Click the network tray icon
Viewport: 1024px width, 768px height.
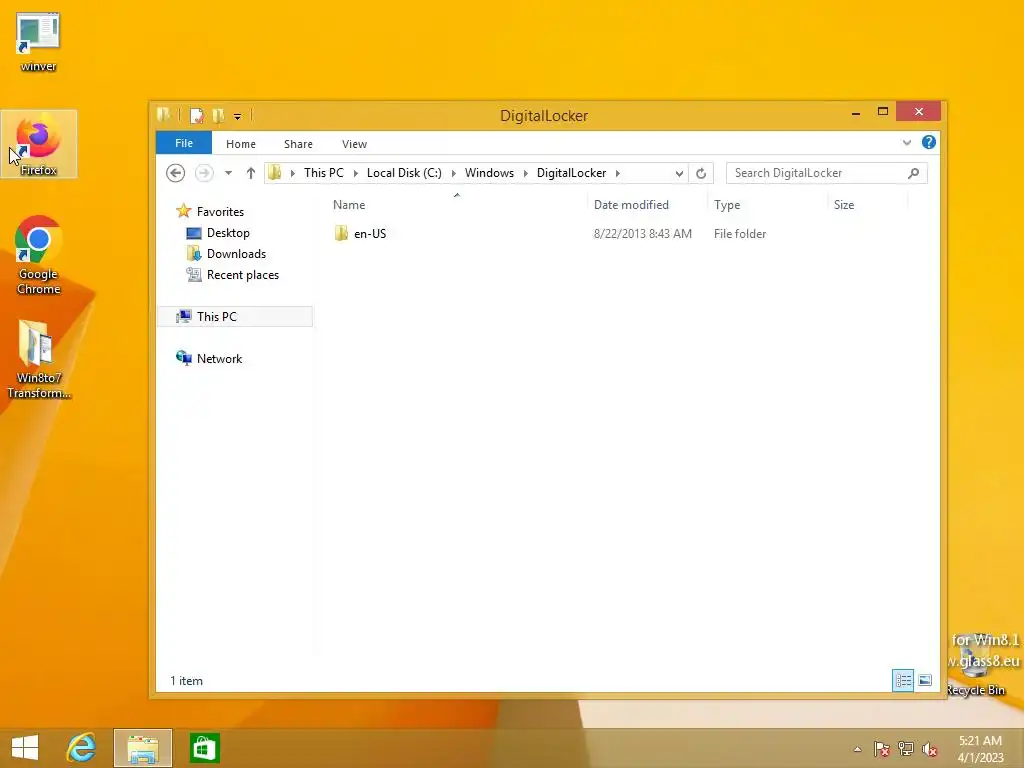[x=906, y=749]
